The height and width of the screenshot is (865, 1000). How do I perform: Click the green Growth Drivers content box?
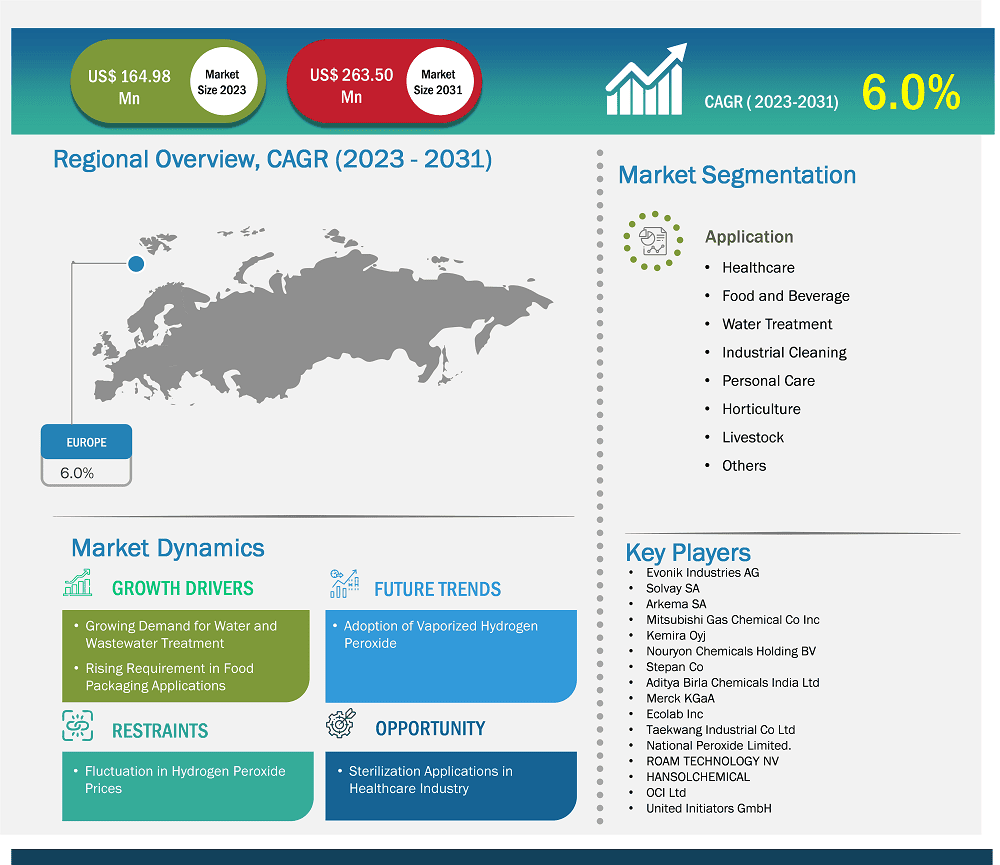point(186,656)
